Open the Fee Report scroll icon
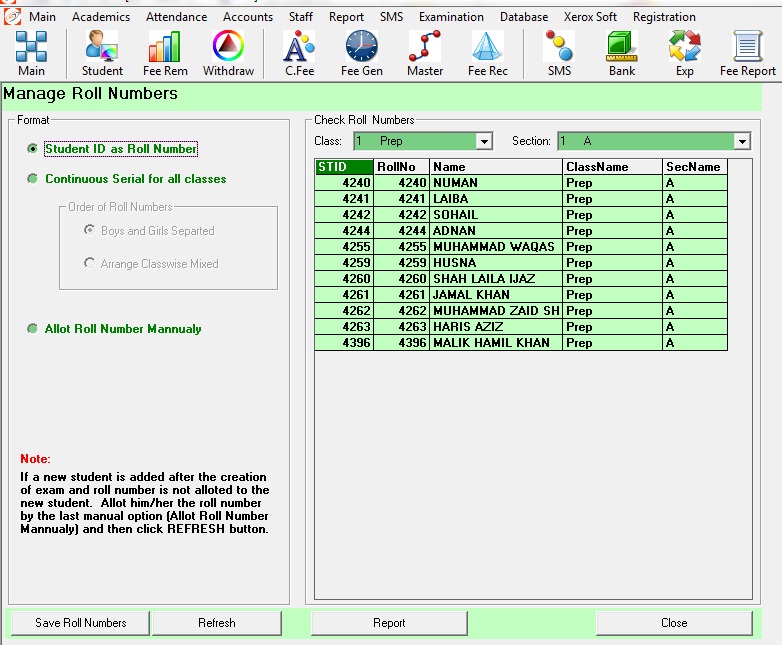 click(747, 52)
